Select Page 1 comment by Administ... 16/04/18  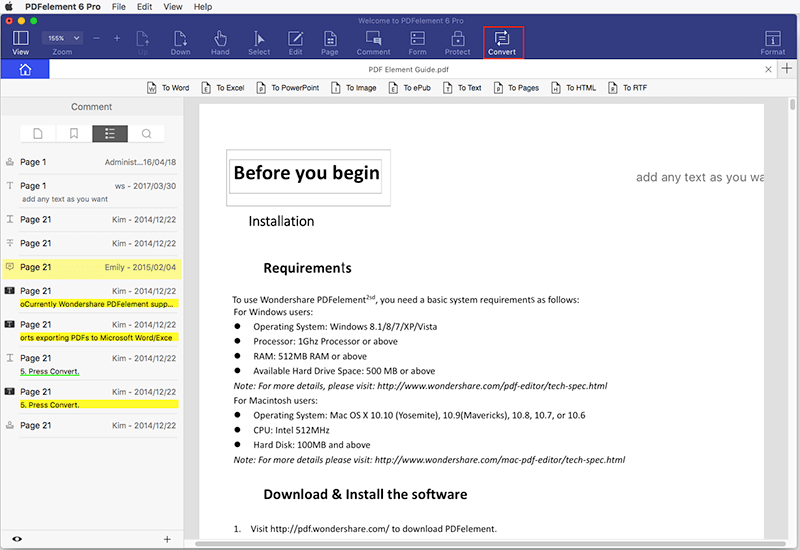tap(91, 162)
